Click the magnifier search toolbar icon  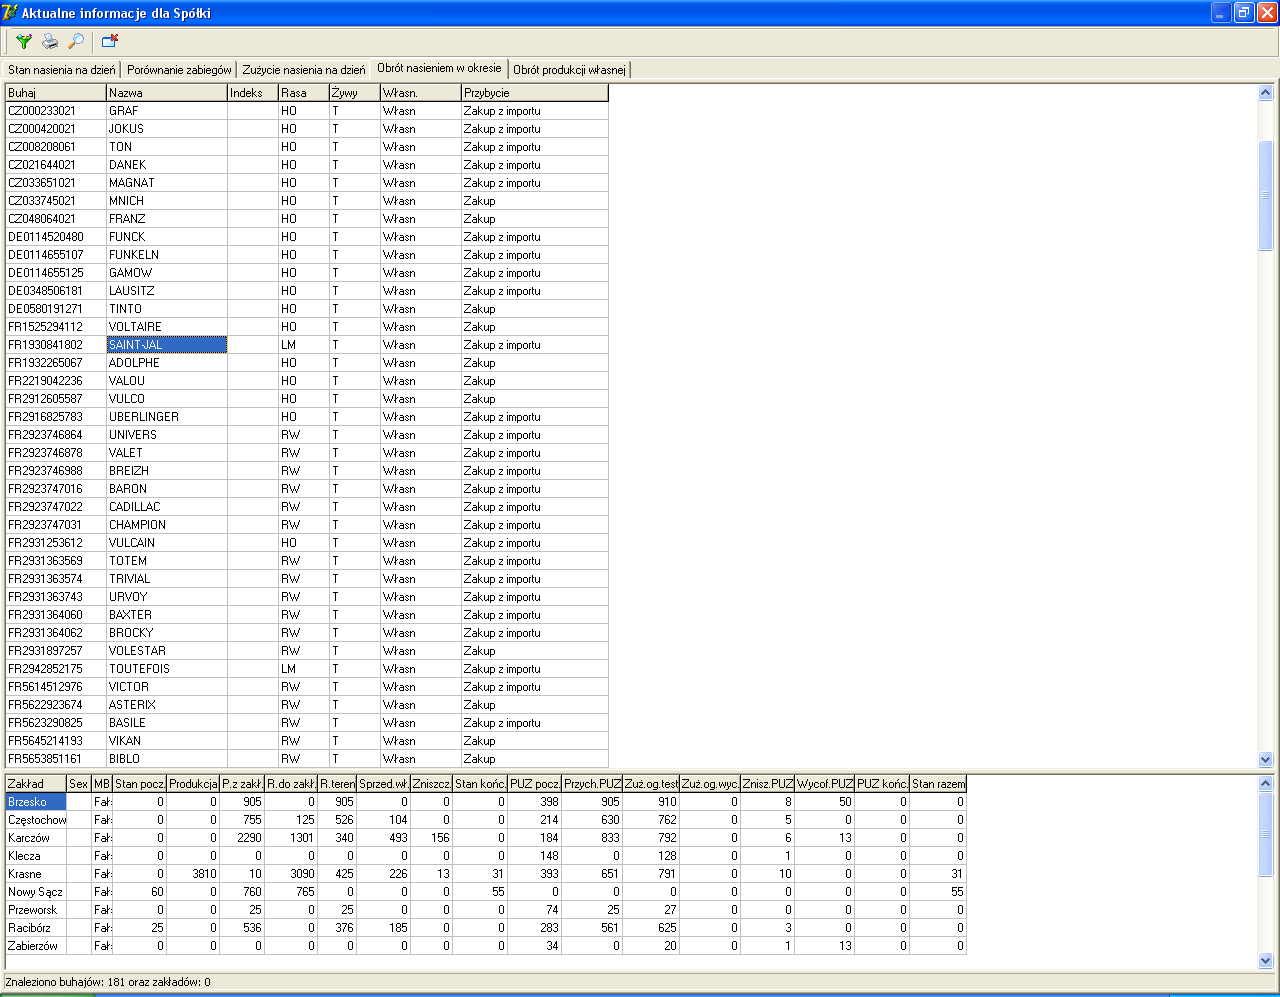pos(76,42)
